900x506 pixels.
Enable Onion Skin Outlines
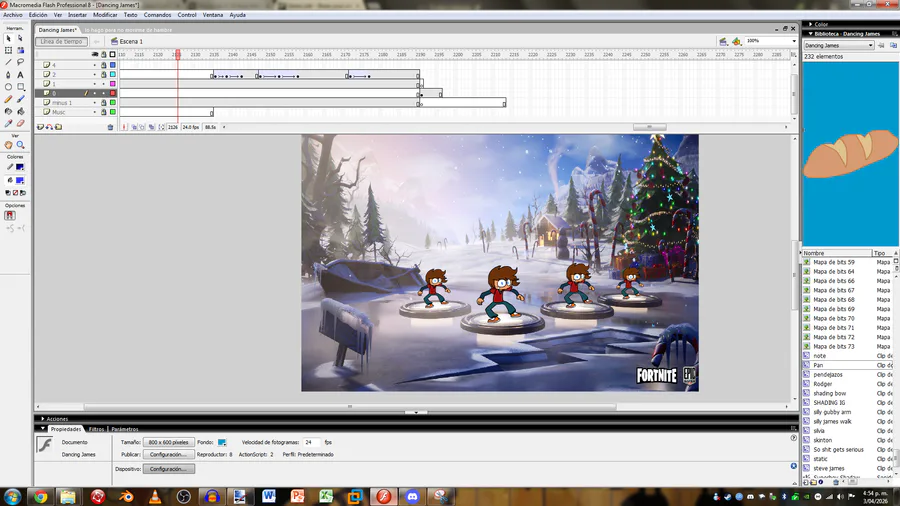point(142,127)
